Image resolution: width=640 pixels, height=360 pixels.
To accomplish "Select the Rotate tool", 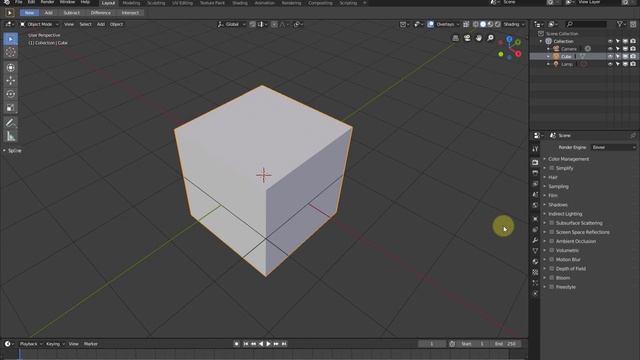I will pos(11,94).
